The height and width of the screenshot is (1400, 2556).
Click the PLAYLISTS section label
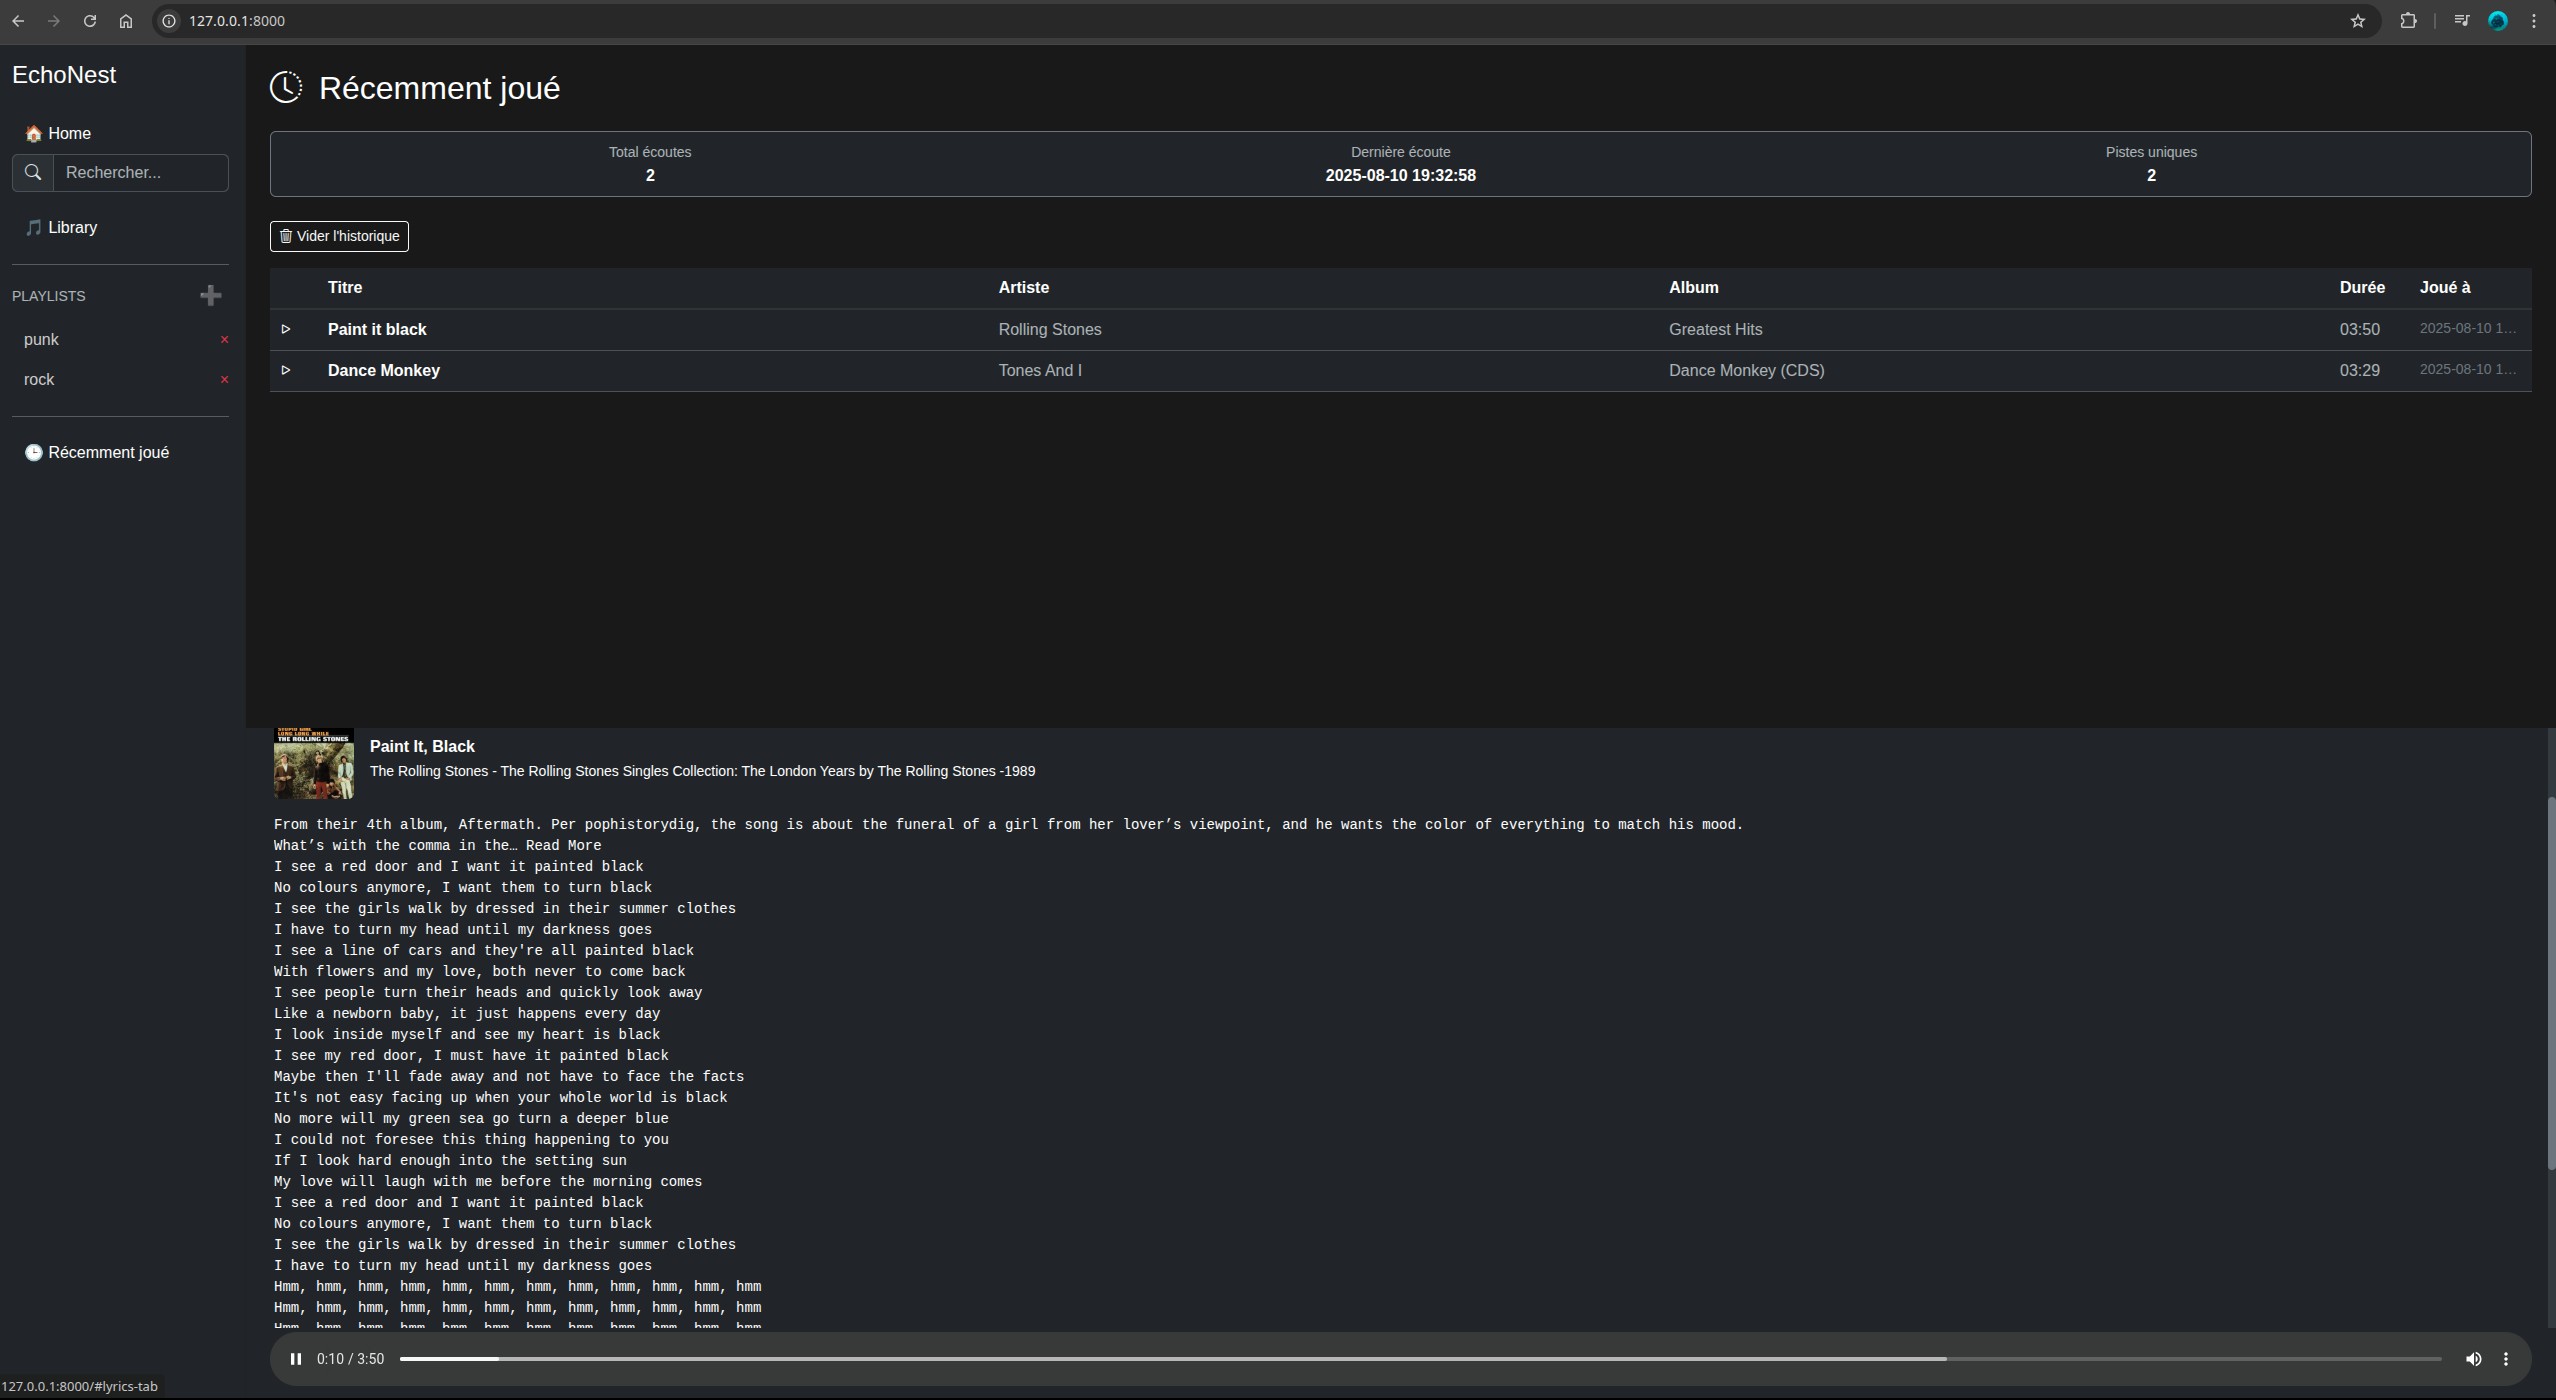click(49, 297)
